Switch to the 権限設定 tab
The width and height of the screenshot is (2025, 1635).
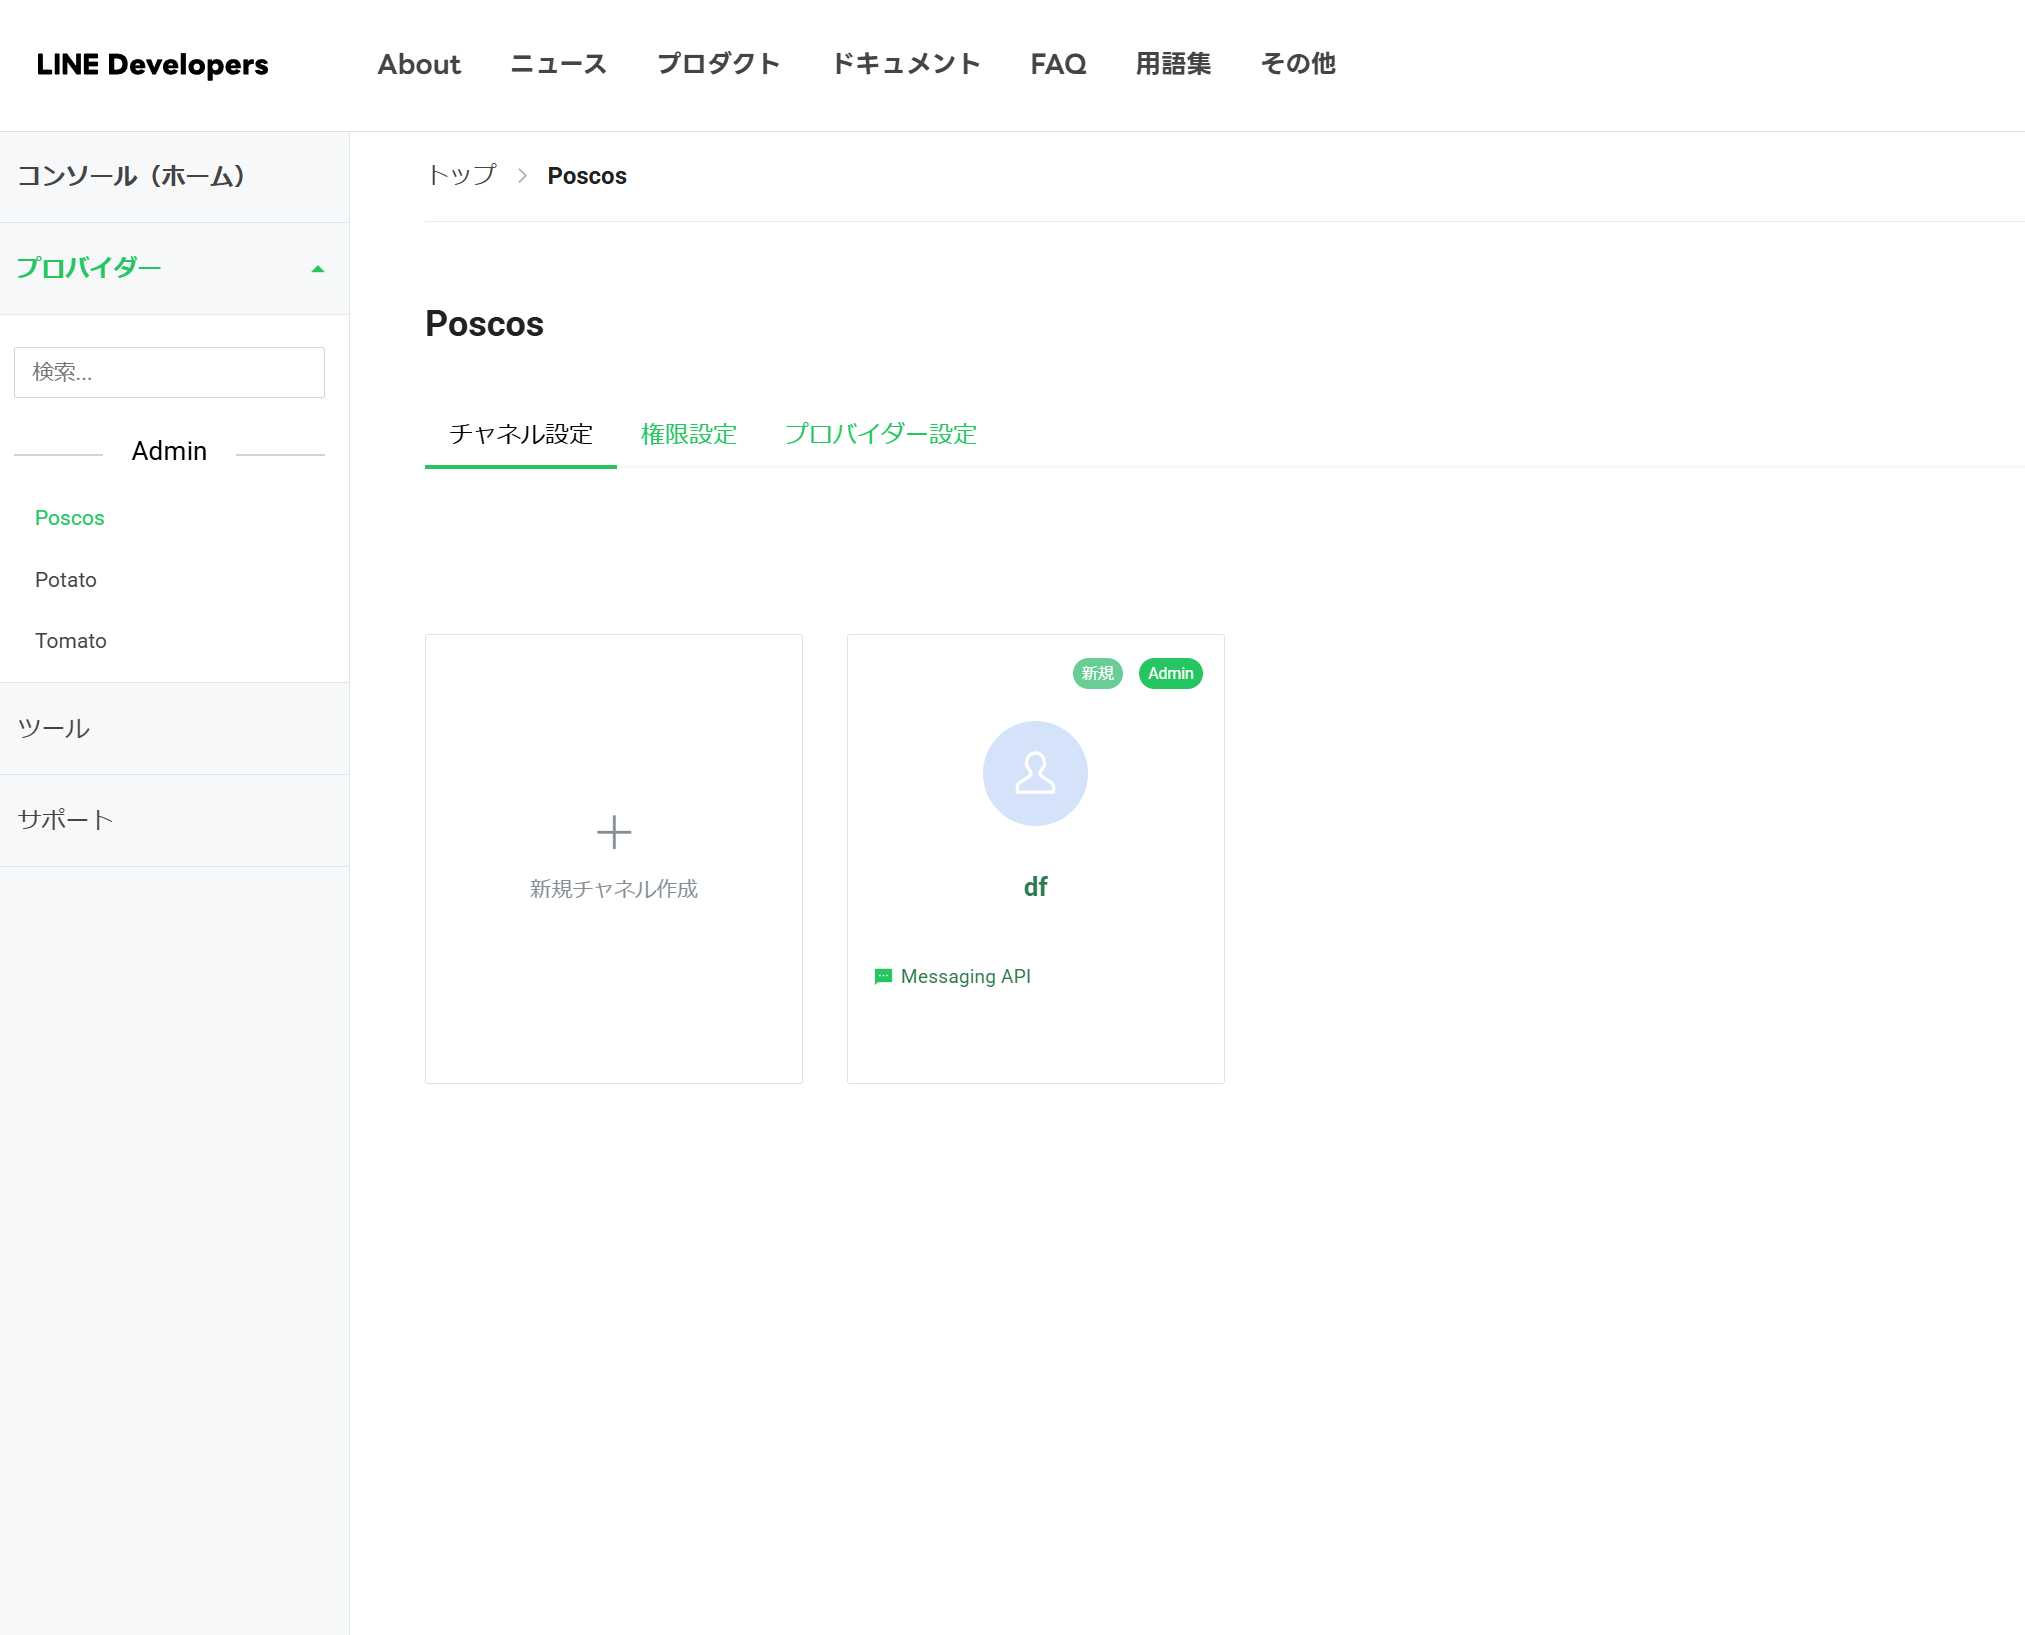(x=688, y=434)
